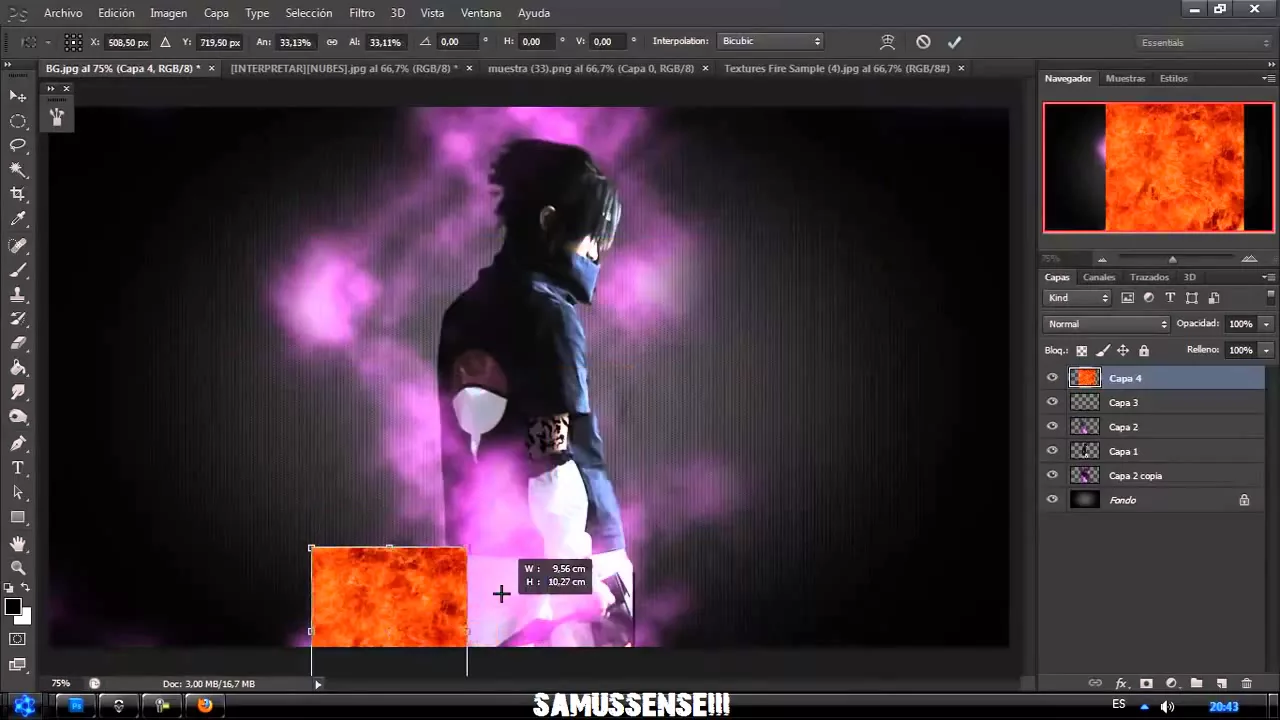
Task: Click the link layers icon
Action: coord(1095,684)
